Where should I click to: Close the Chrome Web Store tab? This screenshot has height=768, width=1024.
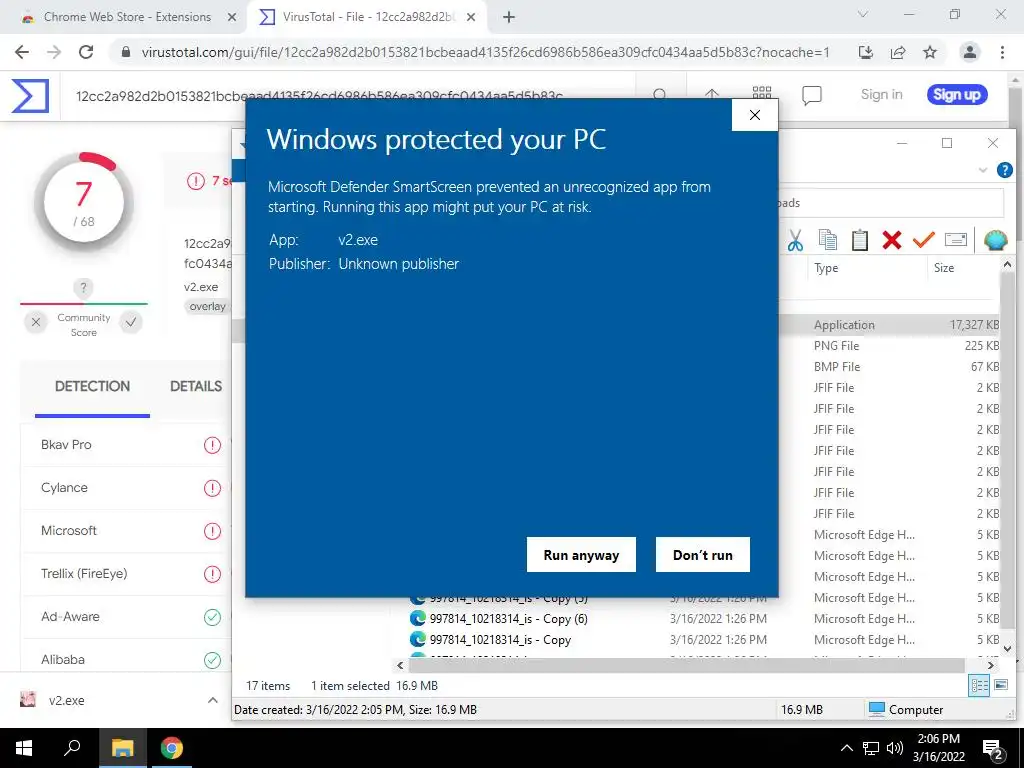point(231,17)
